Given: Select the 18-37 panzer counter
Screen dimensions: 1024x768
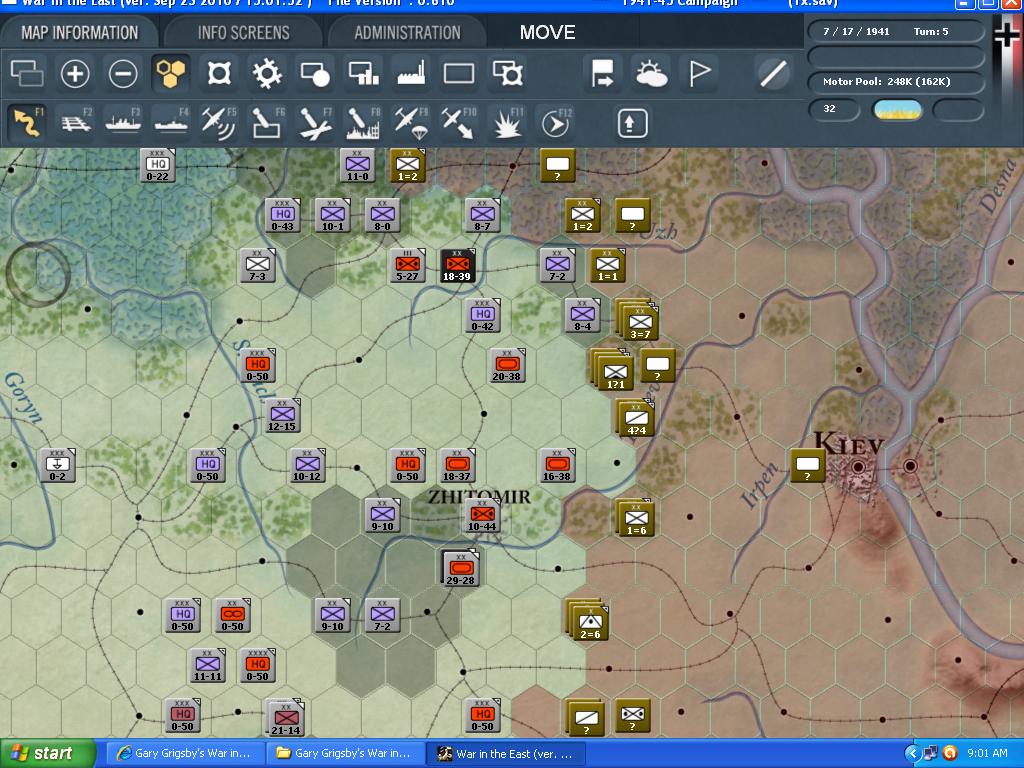Looking at the screenshot, I should click(457, 466).
